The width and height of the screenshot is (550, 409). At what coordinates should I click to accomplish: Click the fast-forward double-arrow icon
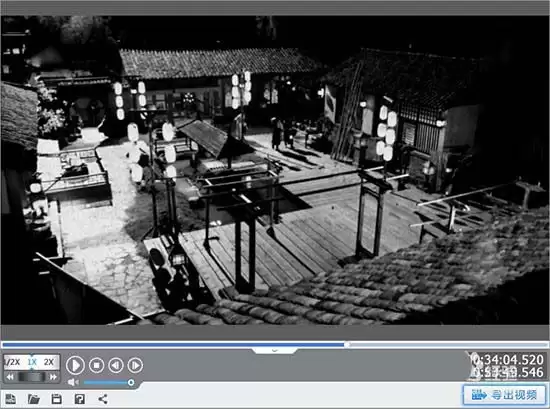pyautogui.click(x=53, y=377)
